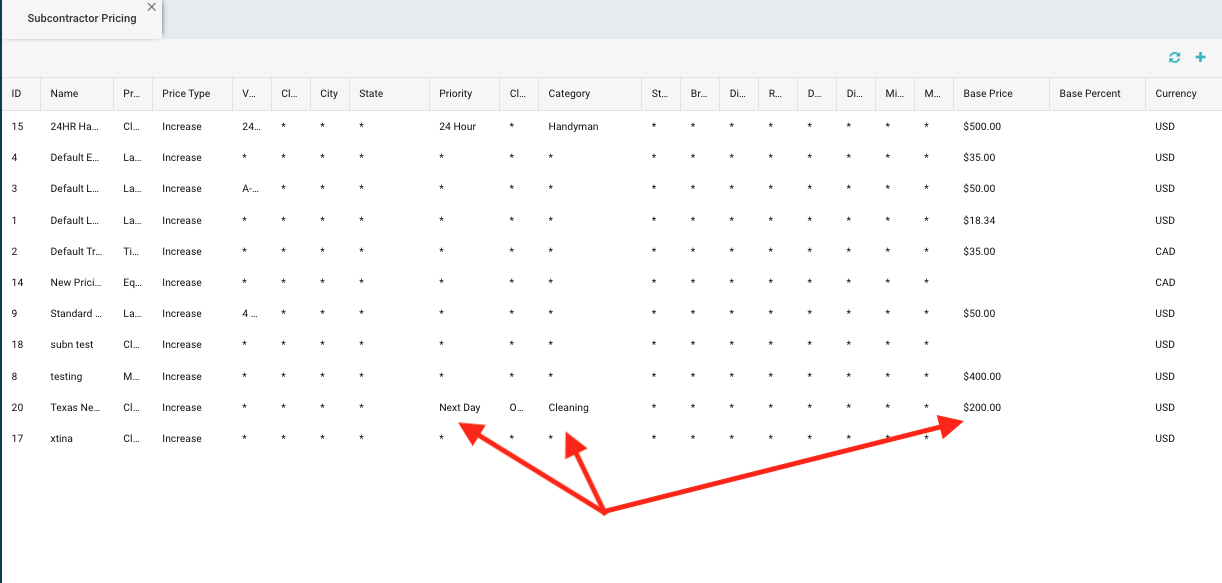The width and height of the screenshot is (1222, 583).
Task: Click the Price Type column header
Action: coord(186,94)
